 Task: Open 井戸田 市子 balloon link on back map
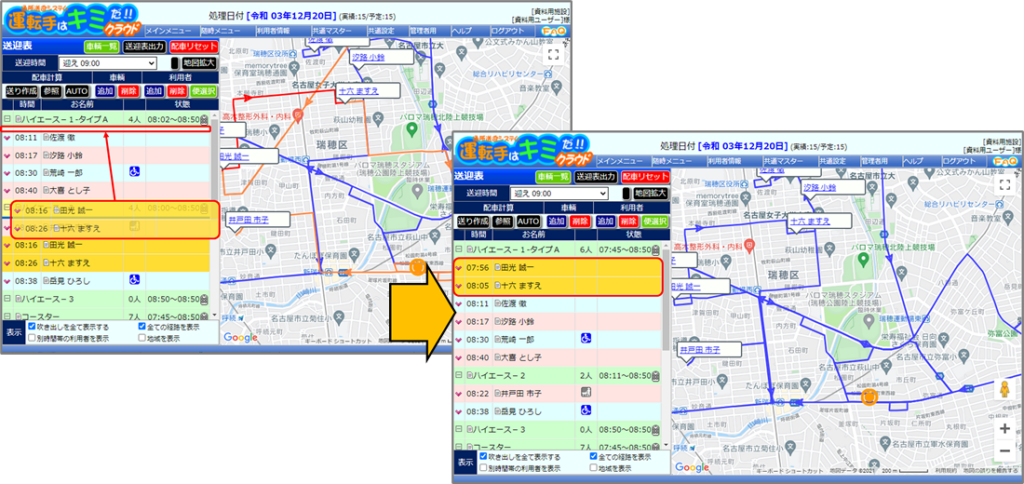(247, 219)
